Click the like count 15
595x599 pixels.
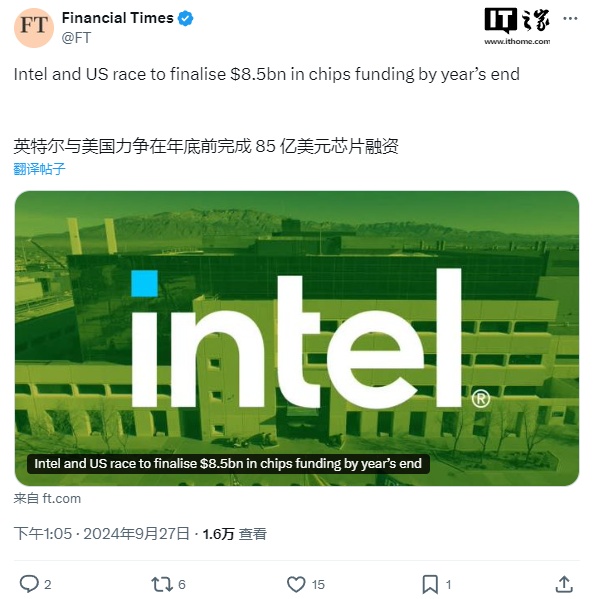(318, 584)
